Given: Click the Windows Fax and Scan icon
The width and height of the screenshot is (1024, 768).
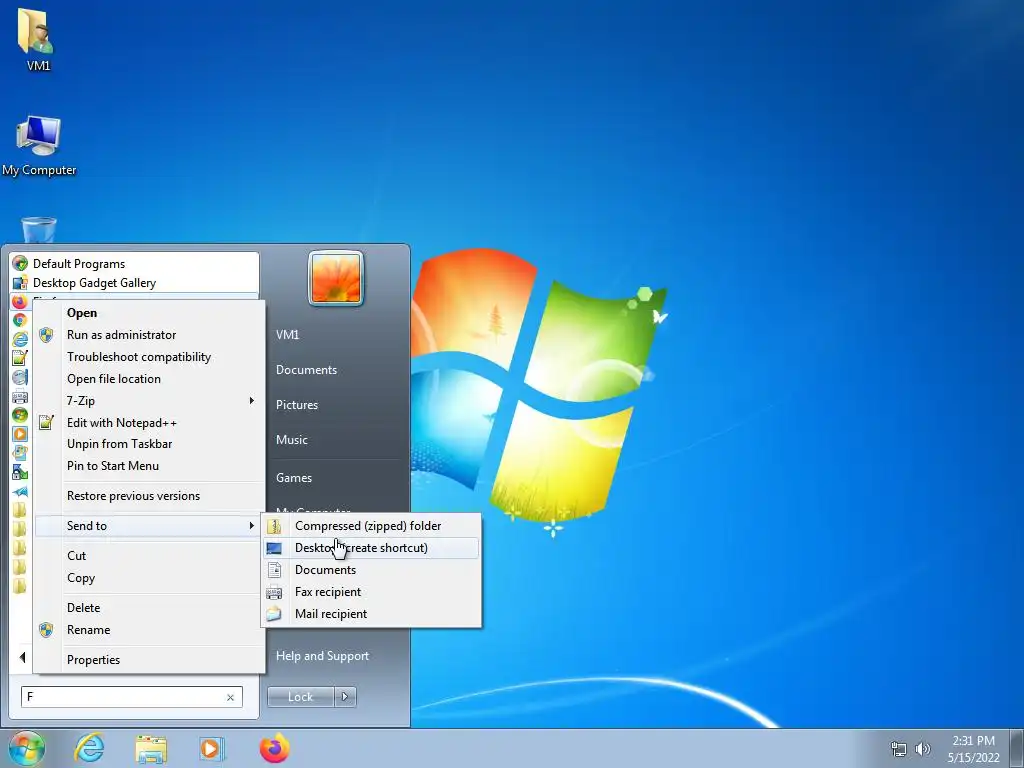Looking at the screenshot, I should pos(20,396).
